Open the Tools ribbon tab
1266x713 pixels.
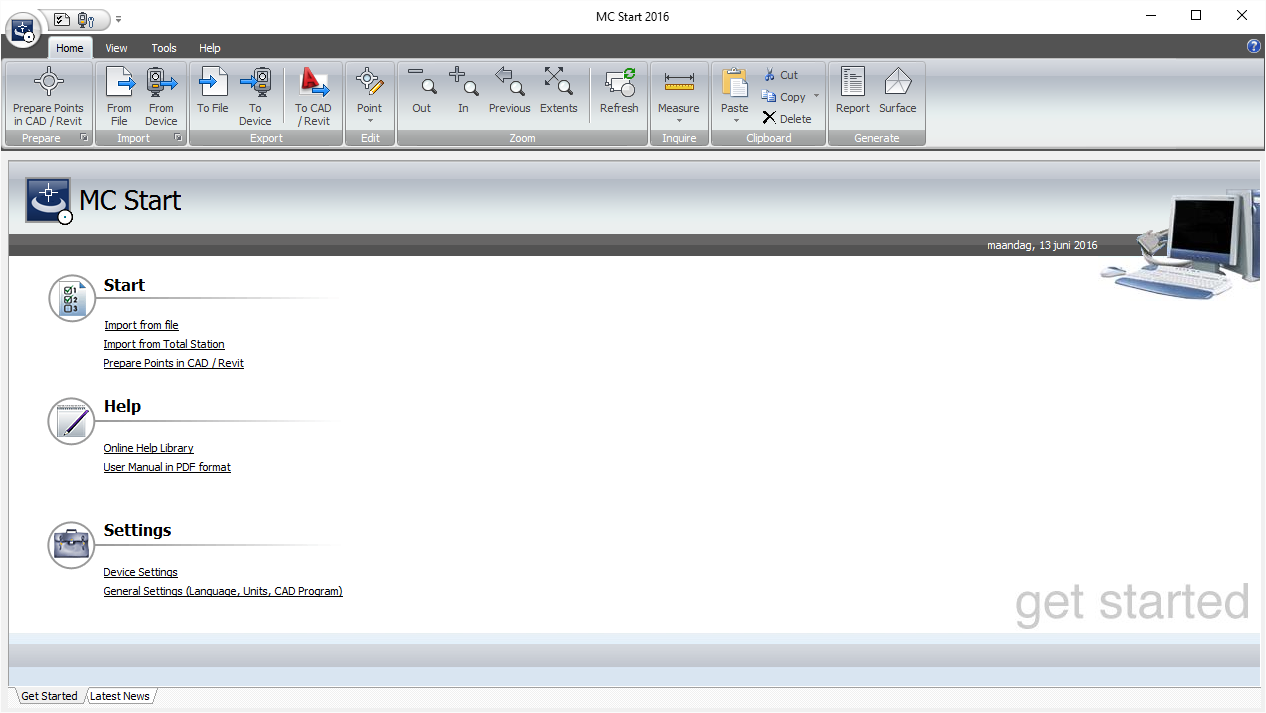[x=164, y=48]
